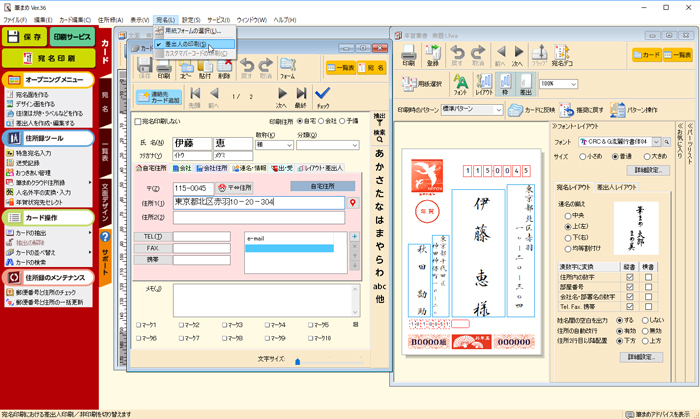The width and height of the screenshot is (700, 419).
Task: Open the フォント font tool
Action: tap(461, 84)
